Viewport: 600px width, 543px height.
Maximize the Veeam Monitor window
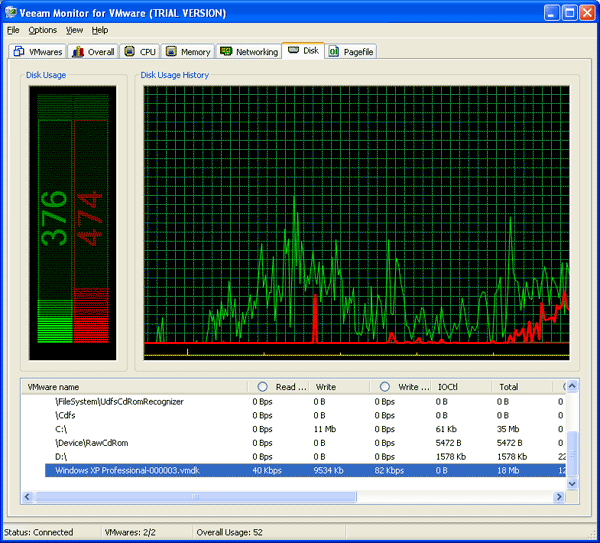point(569,13)
